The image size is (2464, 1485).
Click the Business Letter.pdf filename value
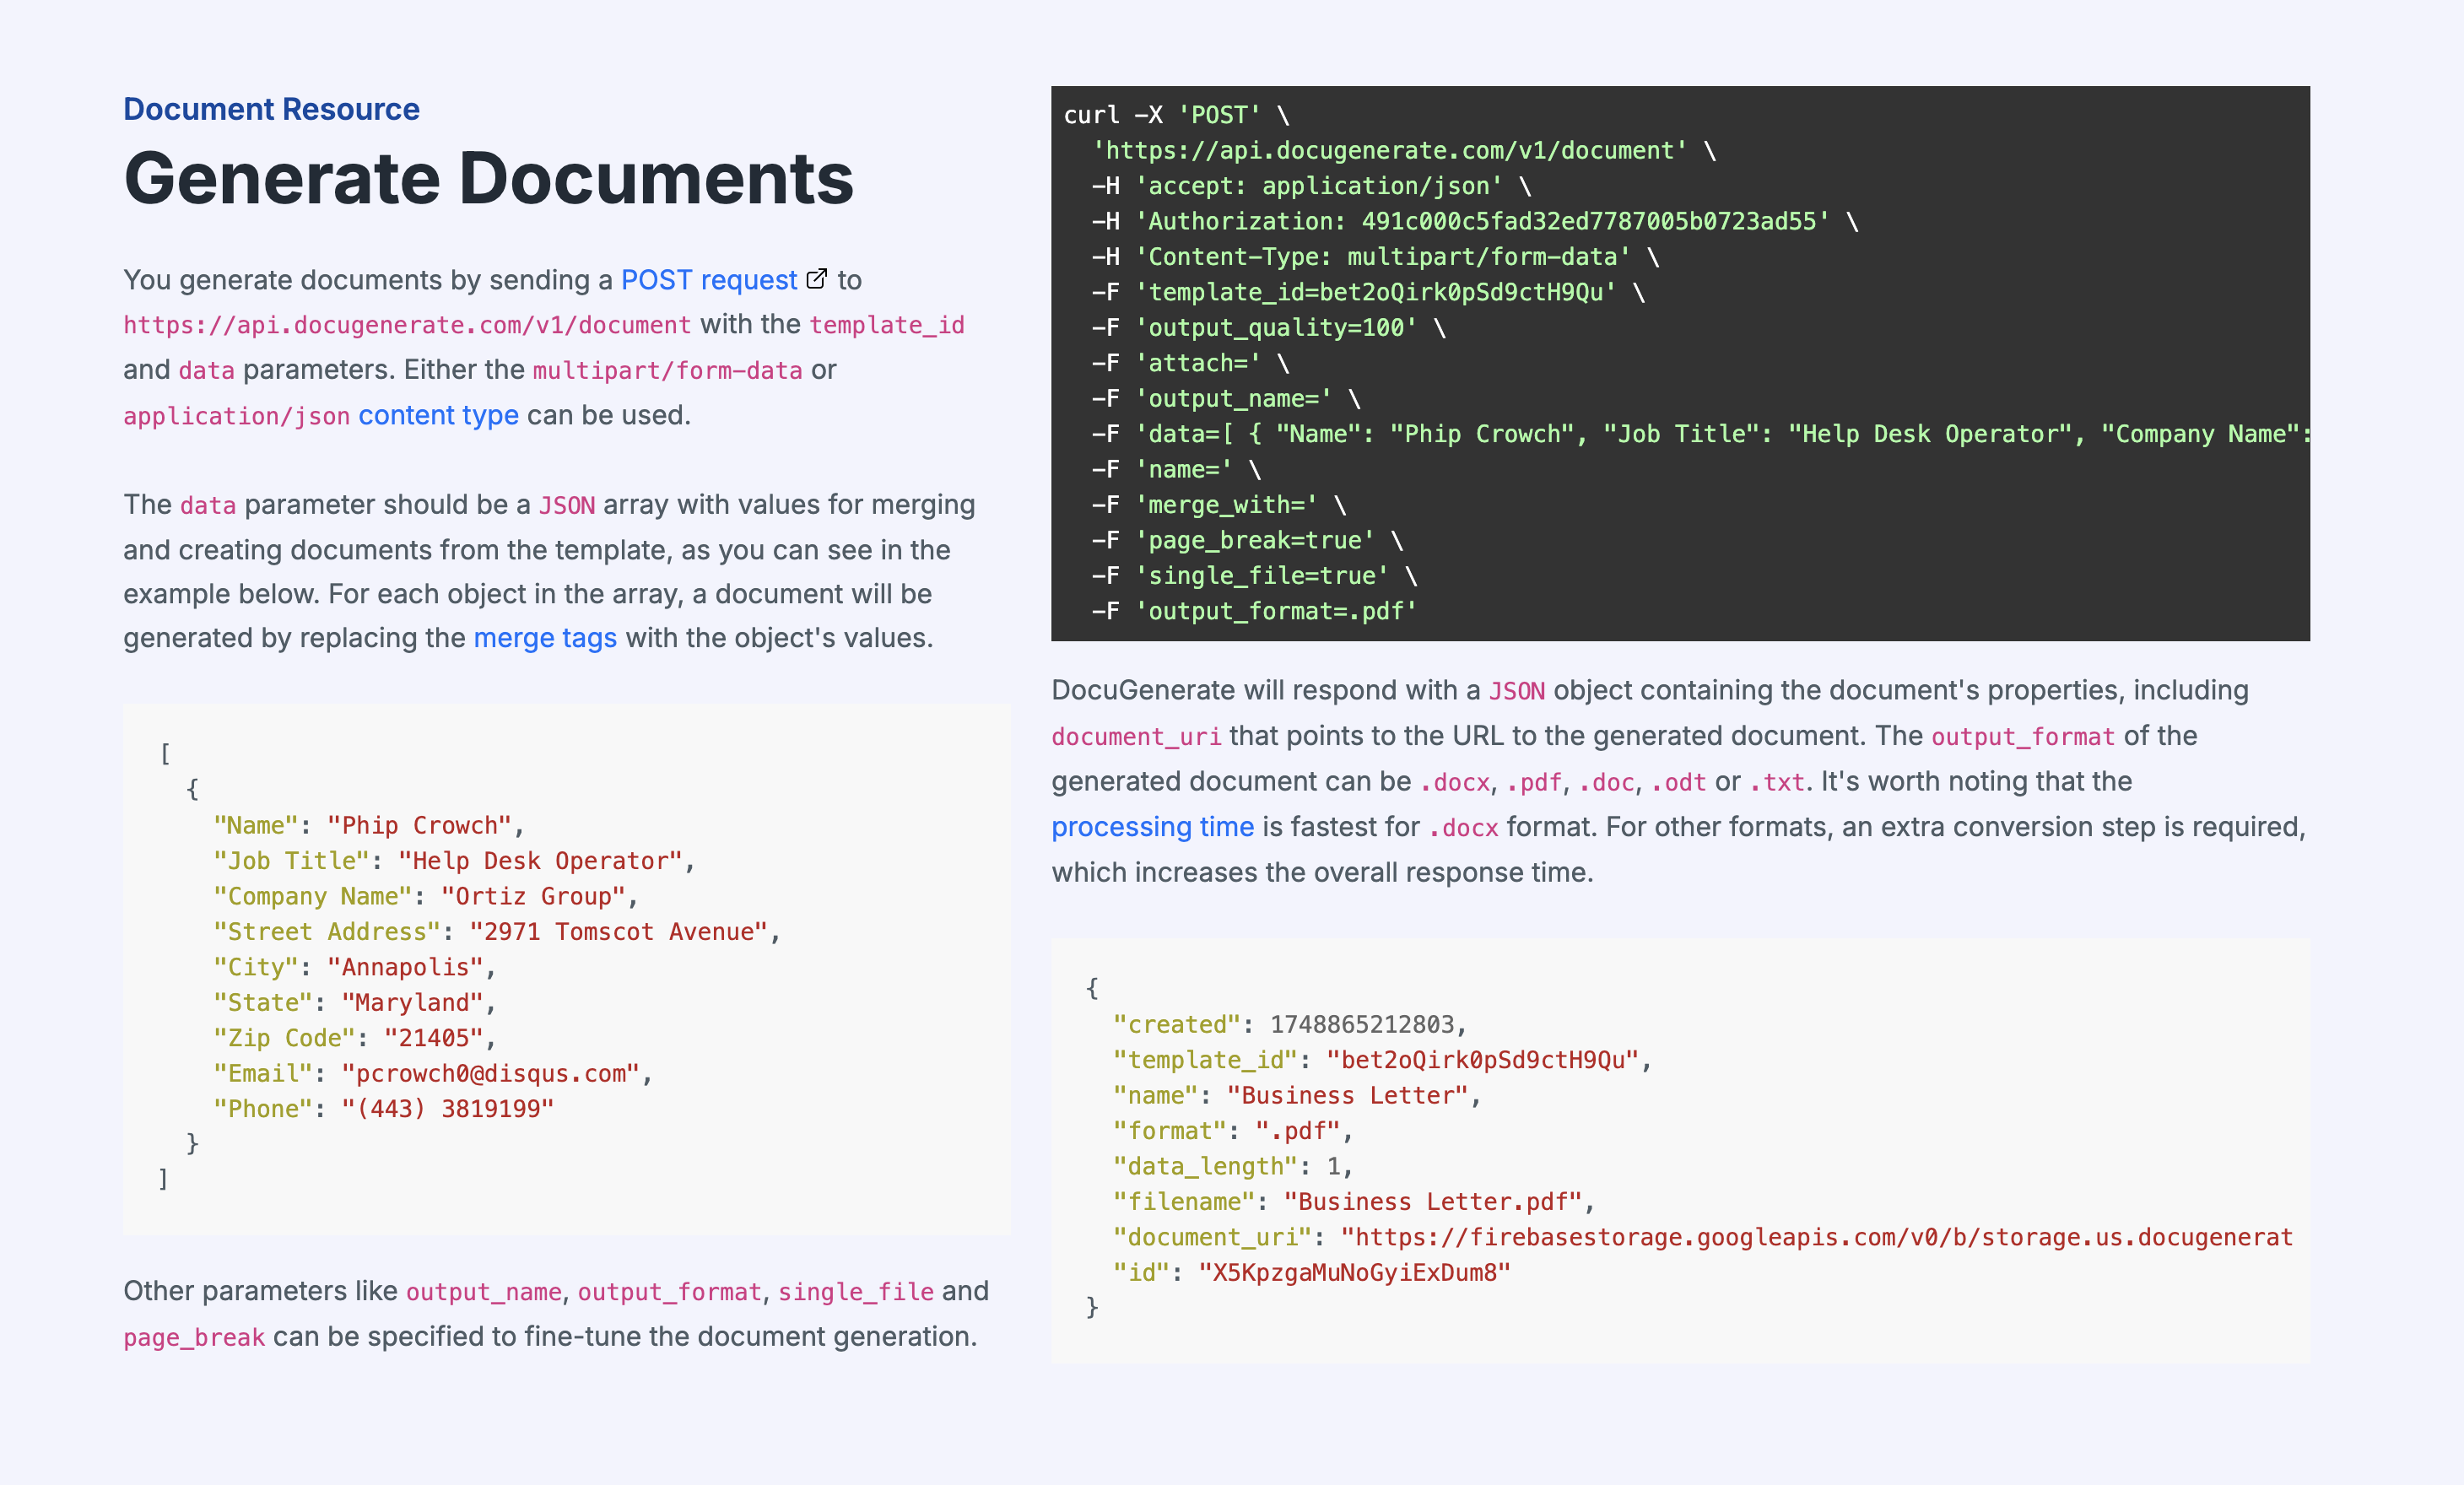(1437, 1201)
